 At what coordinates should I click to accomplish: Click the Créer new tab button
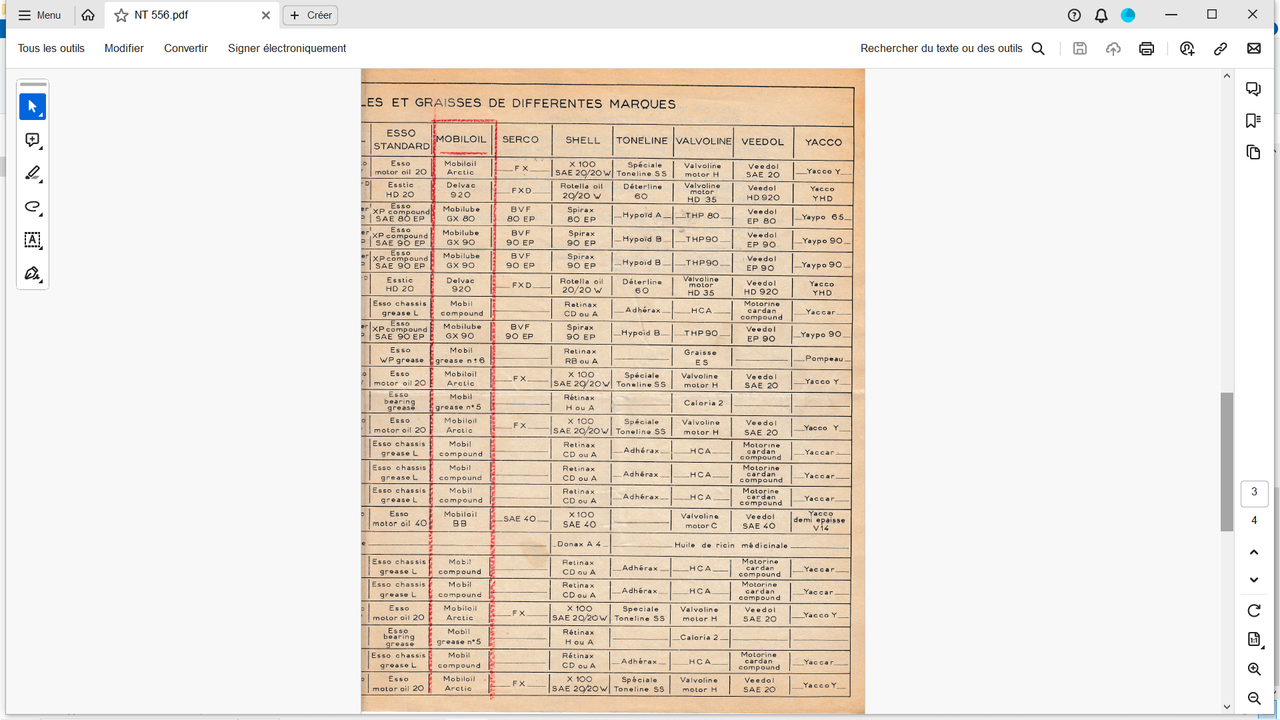(x=310, y=15)
